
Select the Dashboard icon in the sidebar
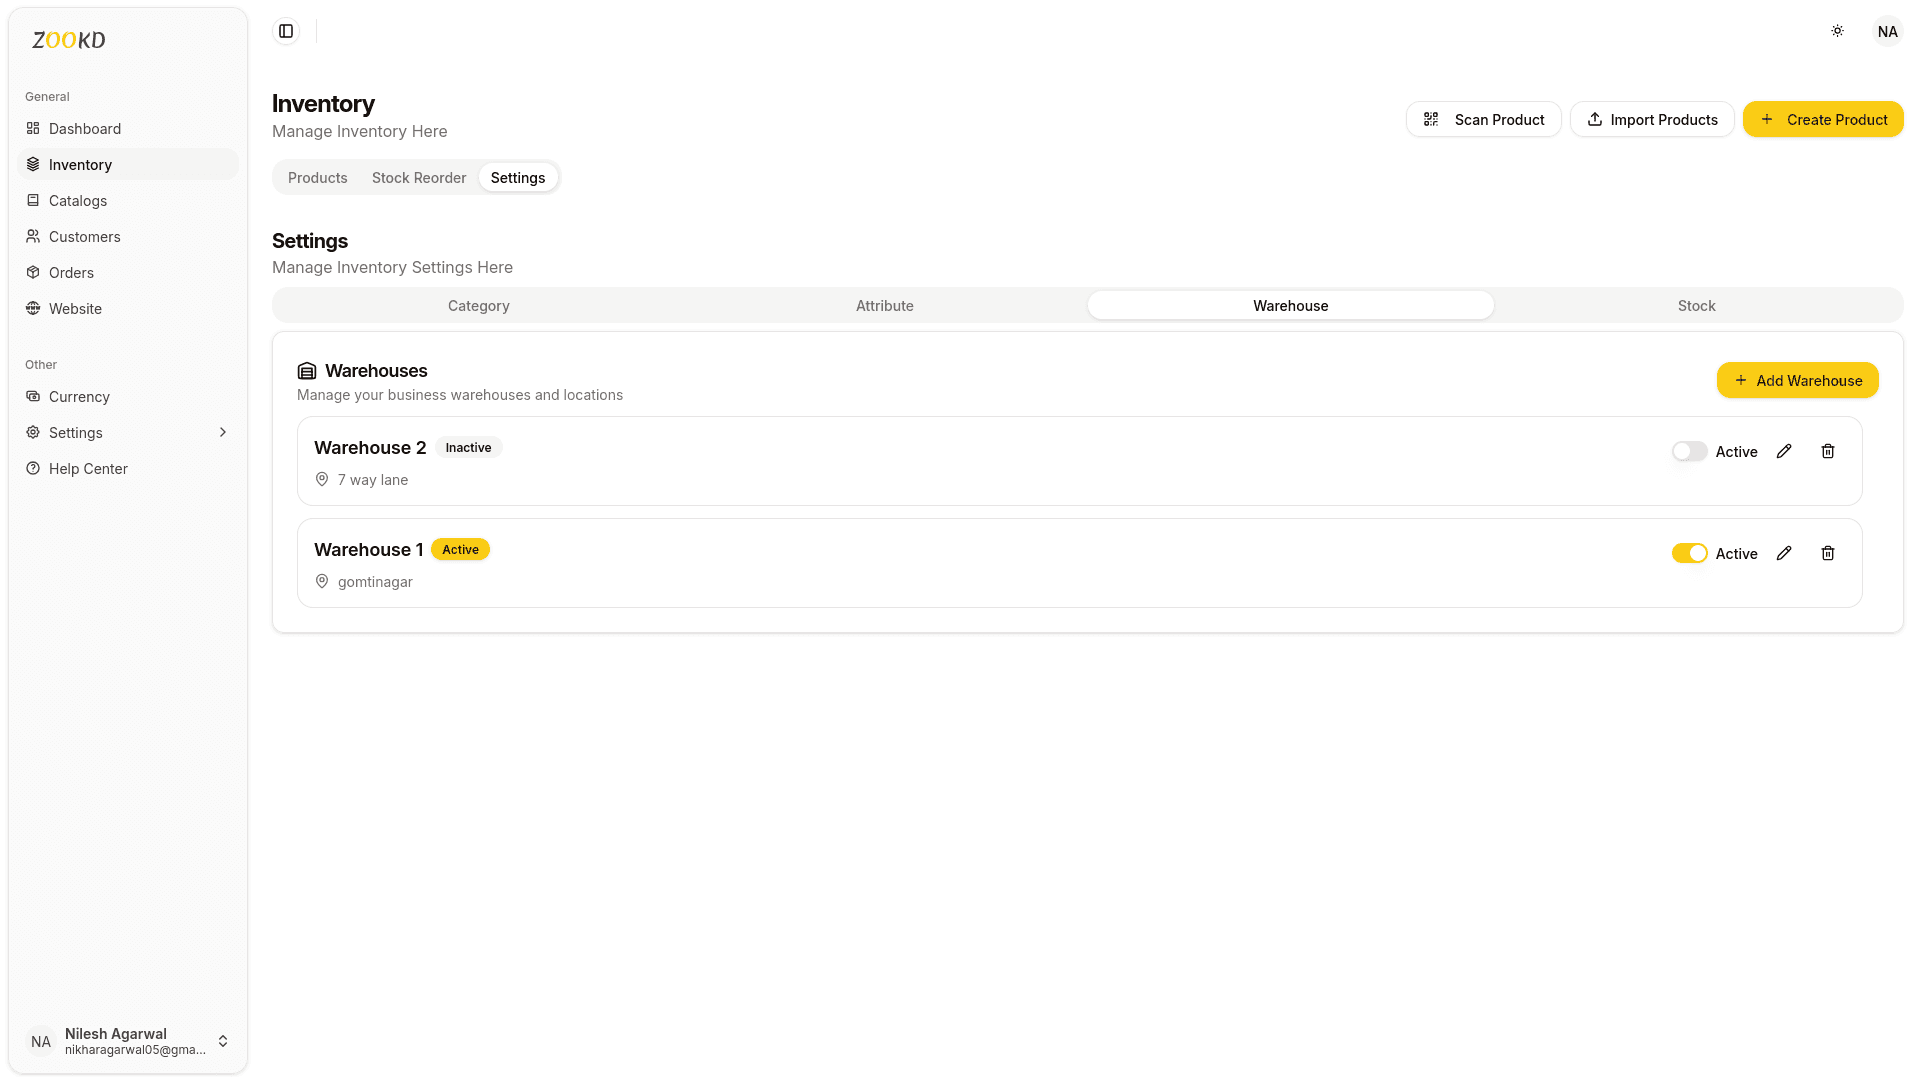click(32, 128)
